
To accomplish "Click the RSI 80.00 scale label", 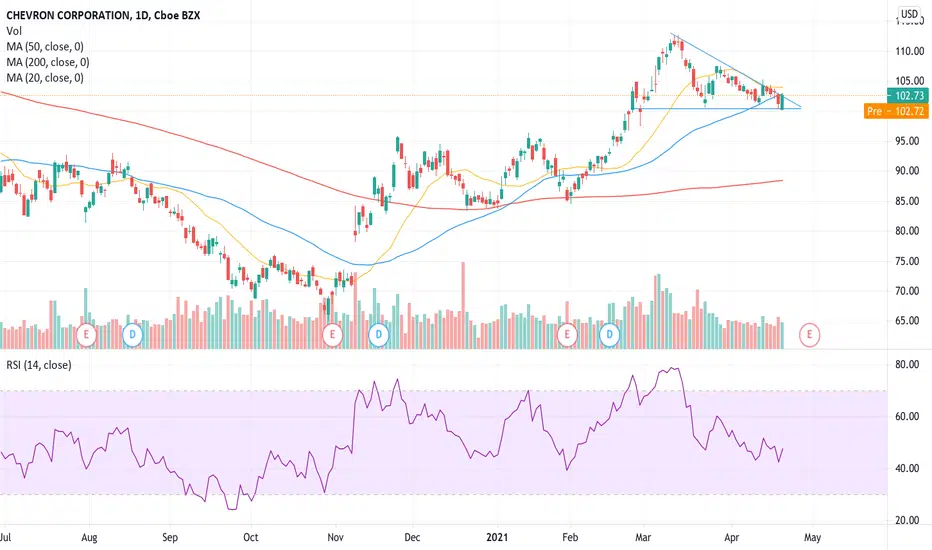I will point(907,364).
